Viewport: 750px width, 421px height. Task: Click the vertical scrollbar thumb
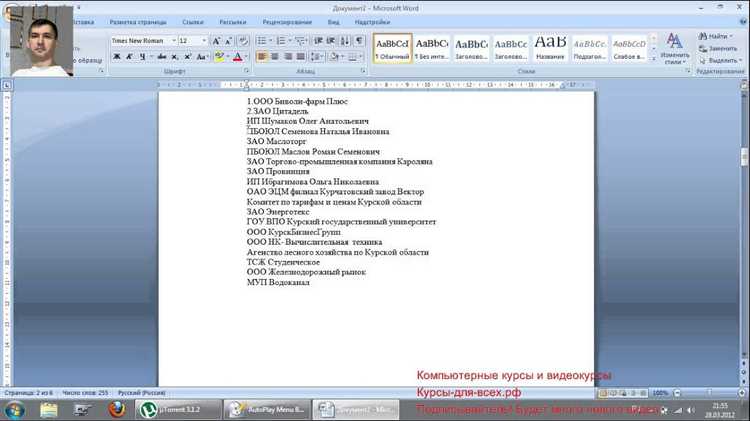[x=744, y=157]
